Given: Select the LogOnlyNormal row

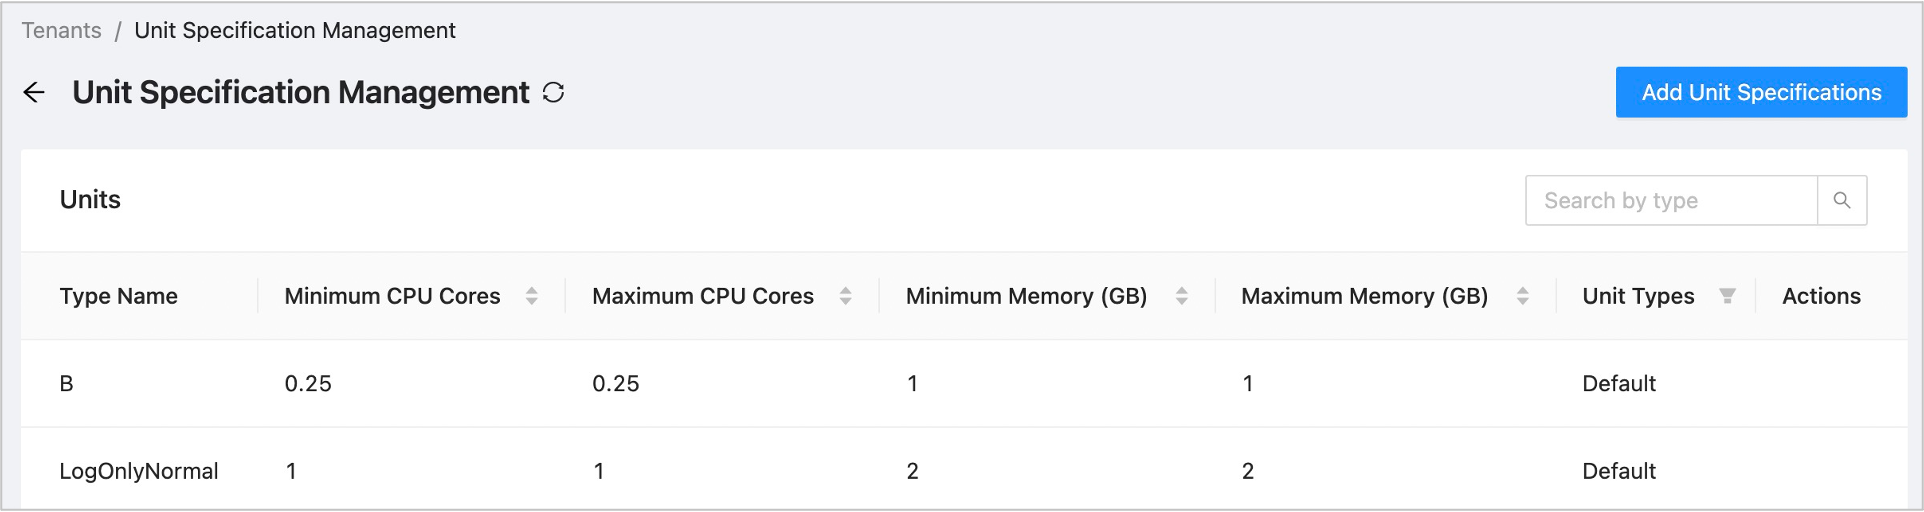Looking at the screenshot, I should (x=139, y=471).
